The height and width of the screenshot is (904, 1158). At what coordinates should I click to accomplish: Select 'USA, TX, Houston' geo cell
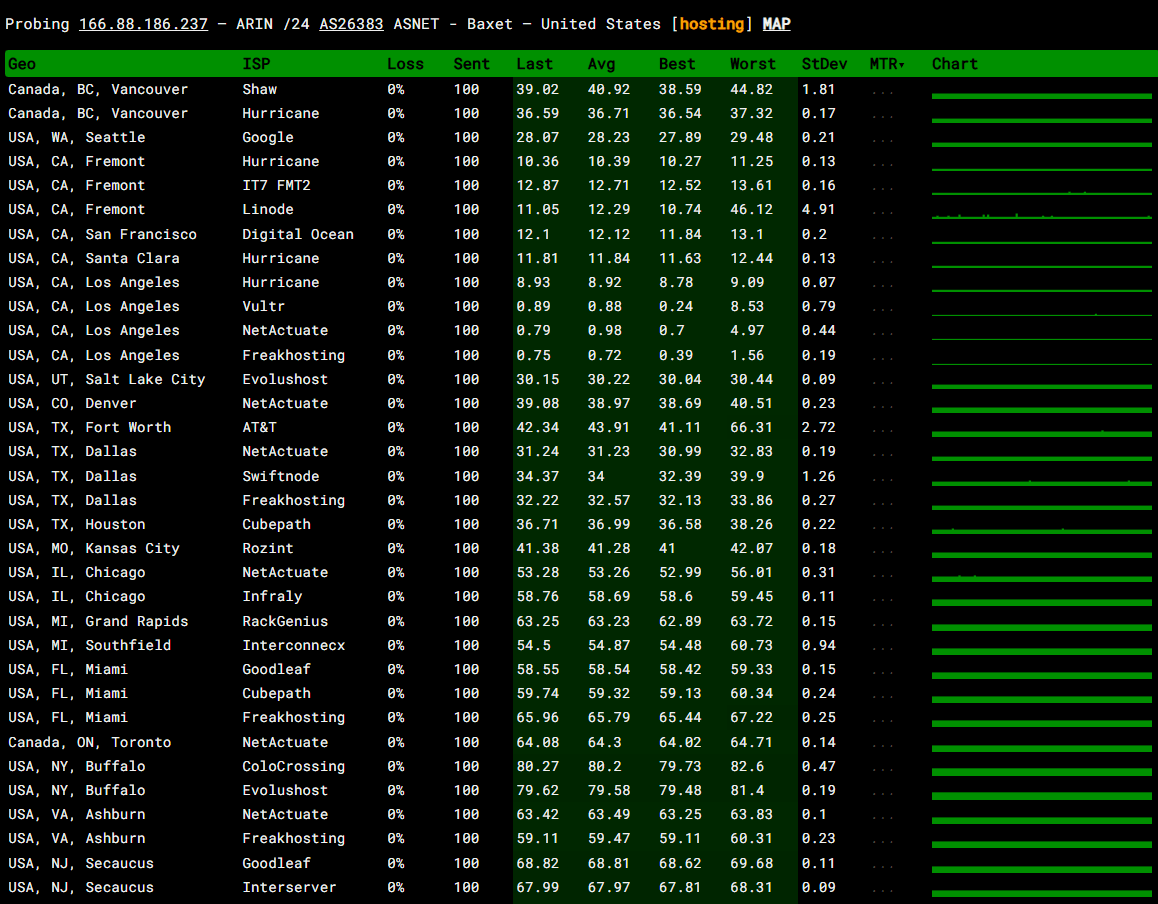tap(77, 524)
